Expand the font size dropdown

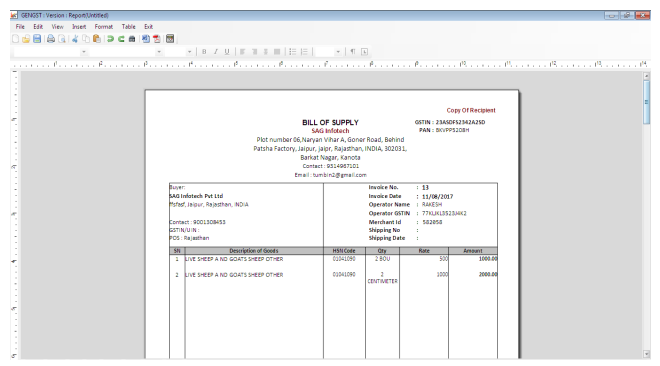[189, 52]
